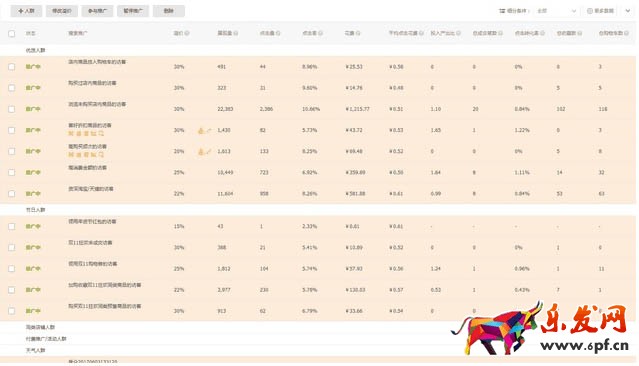Click the orange person icon in the 1,430 impressions row
Viewport: 639px width, 366px height.
(201, 130)
